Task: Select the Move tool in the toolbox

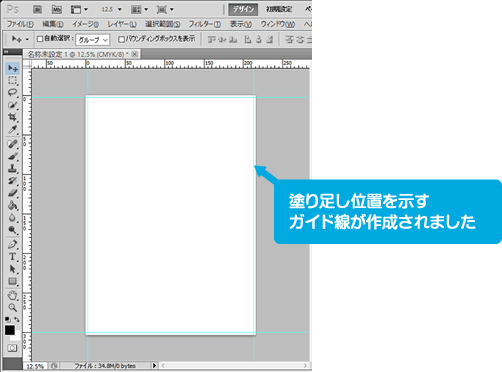Action: click(x=13, y=68)
